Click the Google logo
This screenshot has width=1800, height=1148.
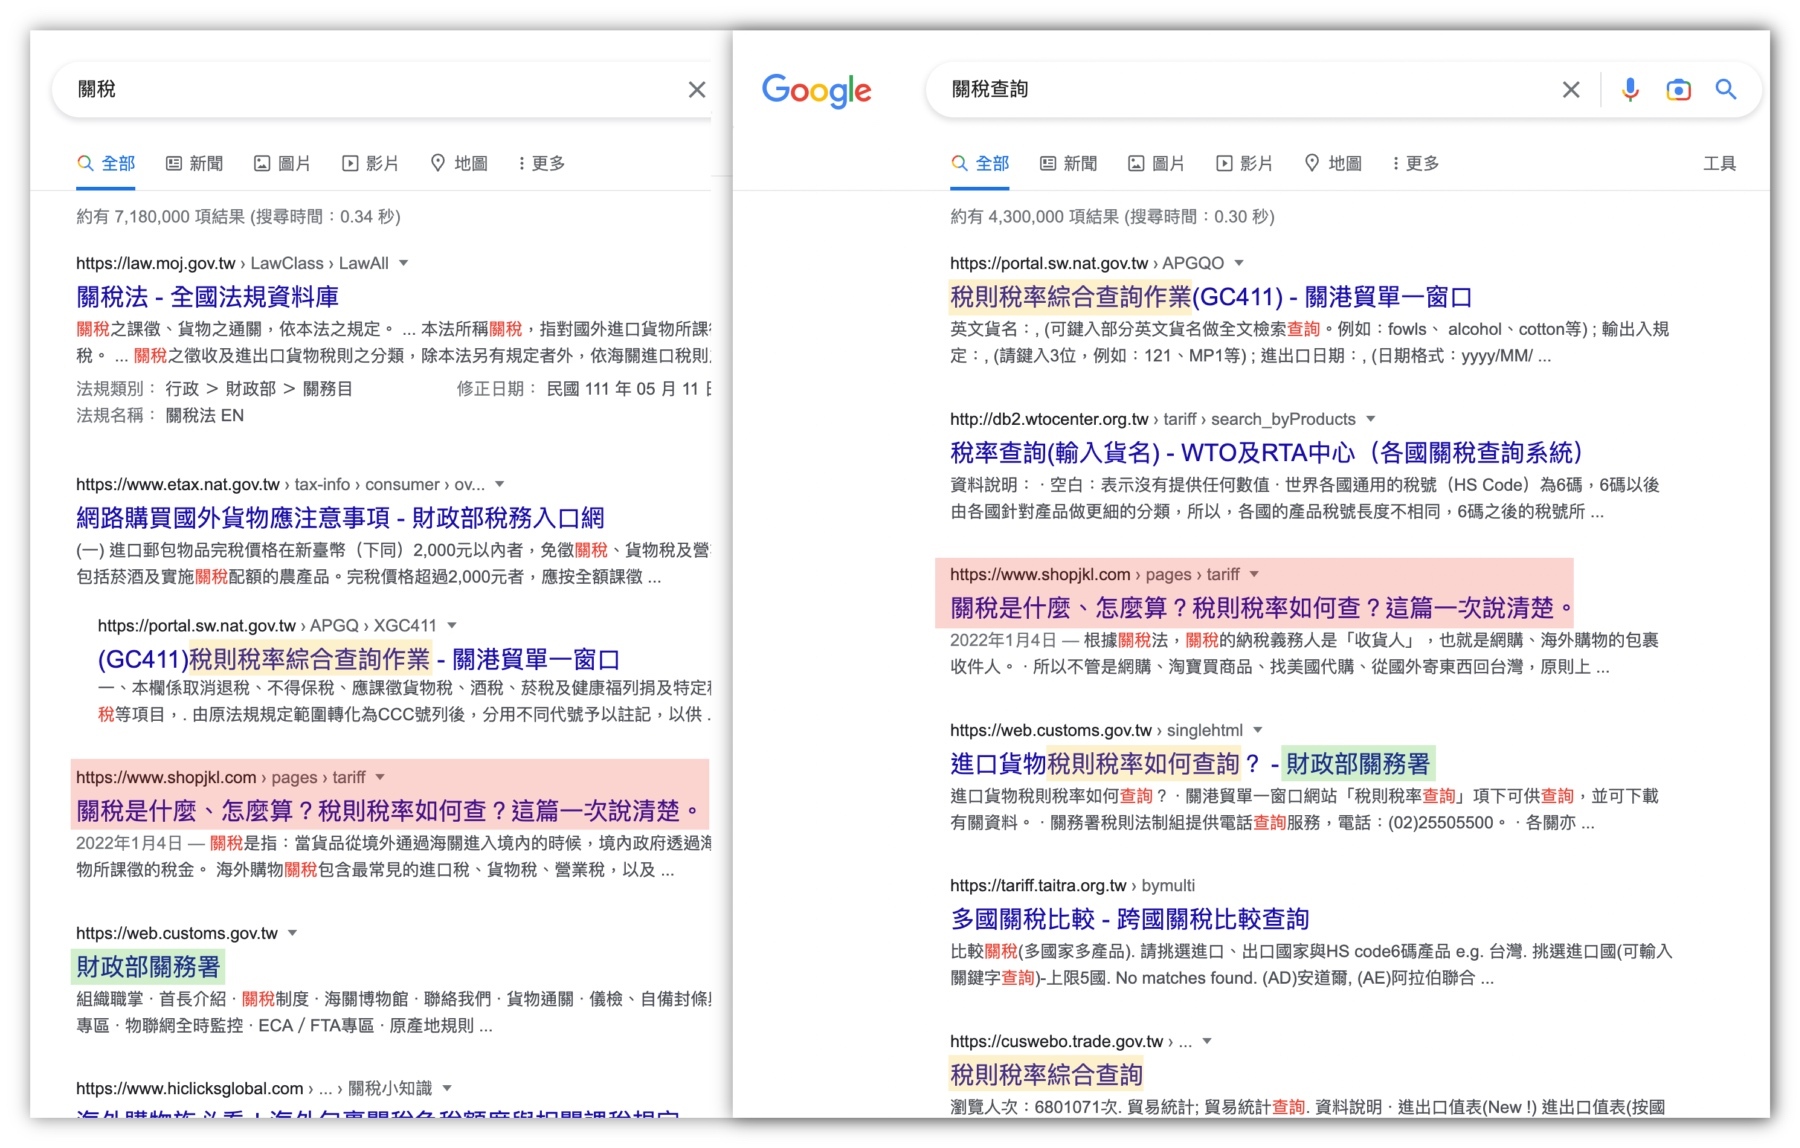pos(815,92)
